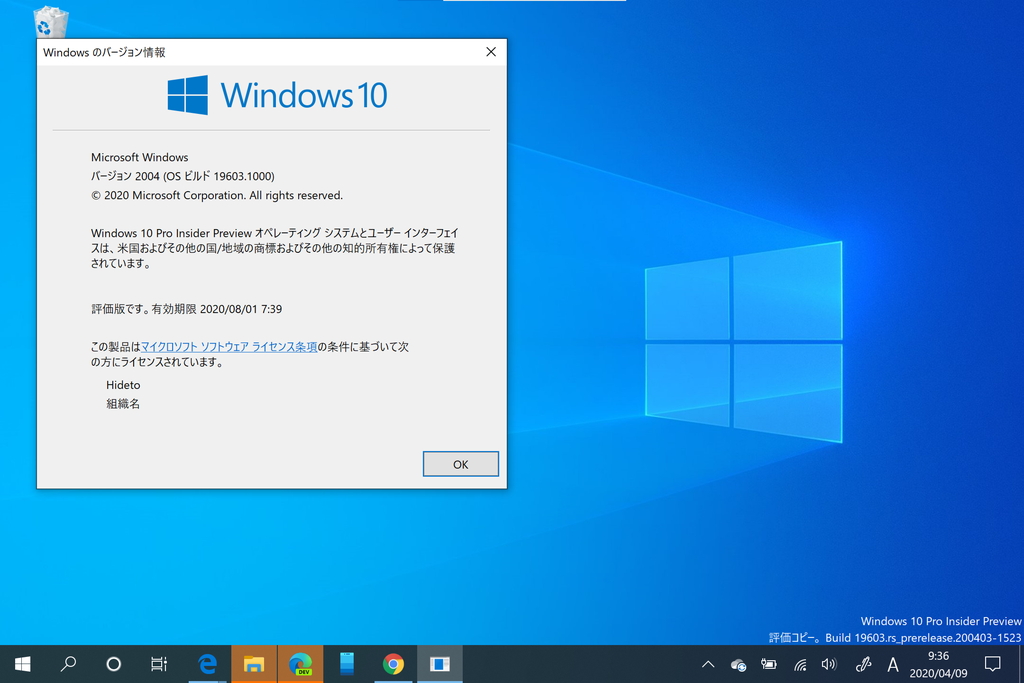Open Task View
The height and width of the screenshot is (683, 1024).
[158, 663]
